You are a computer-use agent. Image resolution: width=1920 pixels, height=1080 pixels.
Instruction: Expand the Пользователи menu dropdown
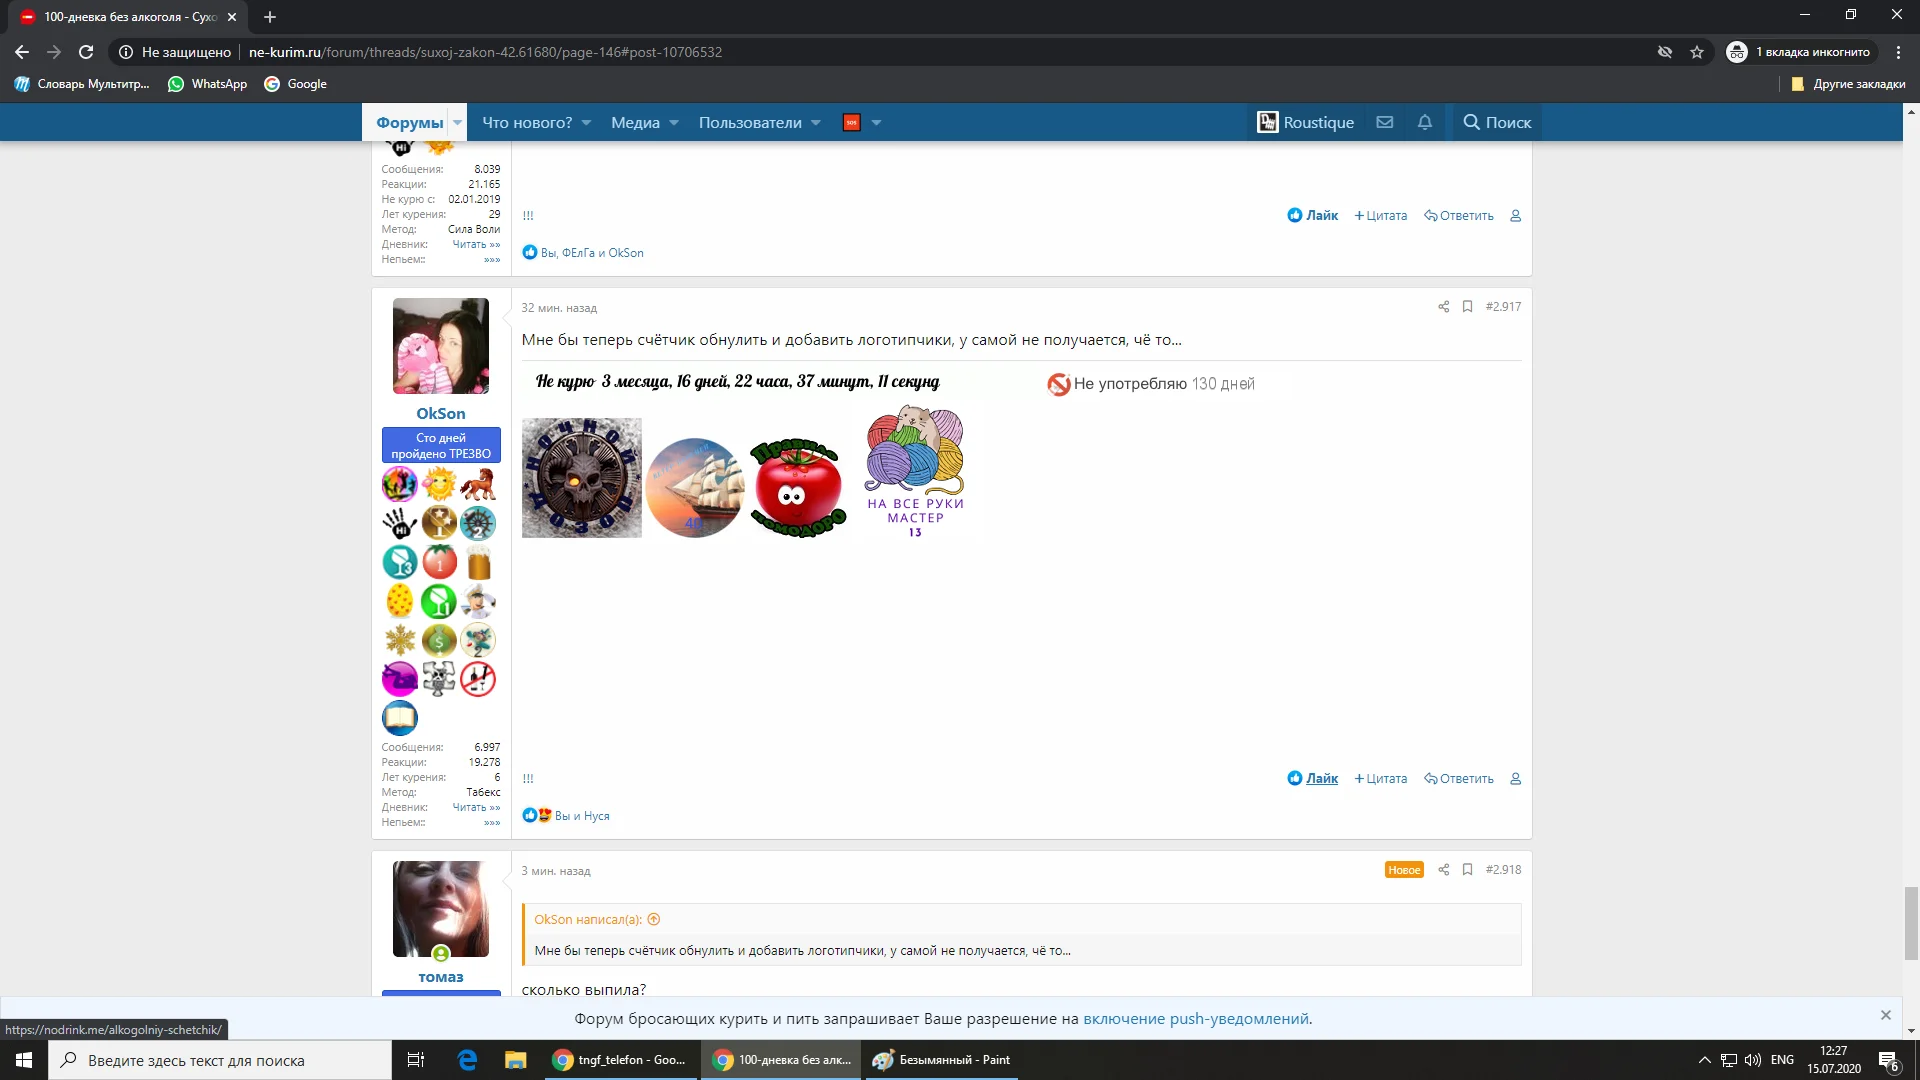(815, 123)
